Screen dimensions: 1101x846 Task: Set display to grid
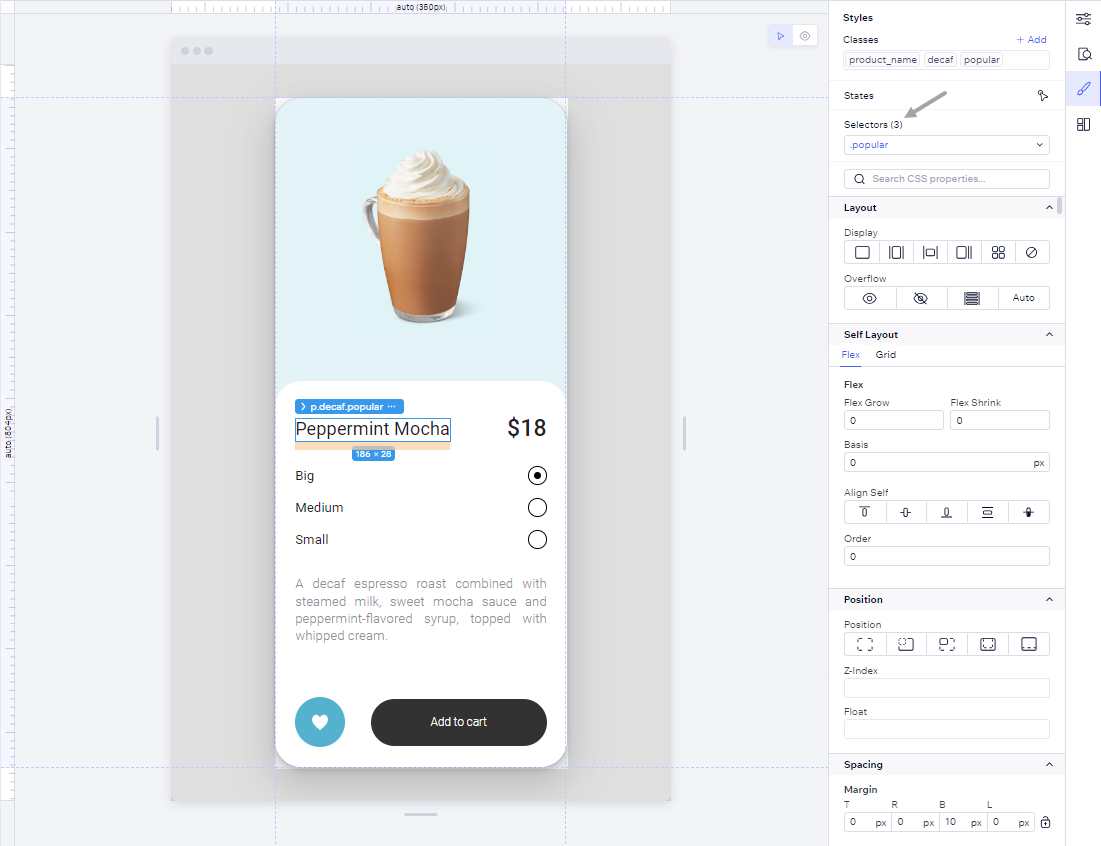pyautogui.click(x=998, y=253)
